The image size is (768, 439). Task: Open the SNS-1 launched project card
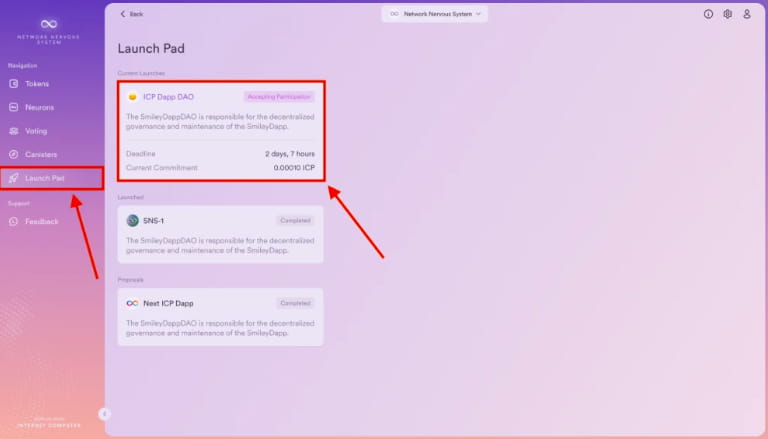pyautogui.click(x=220, y=234)
